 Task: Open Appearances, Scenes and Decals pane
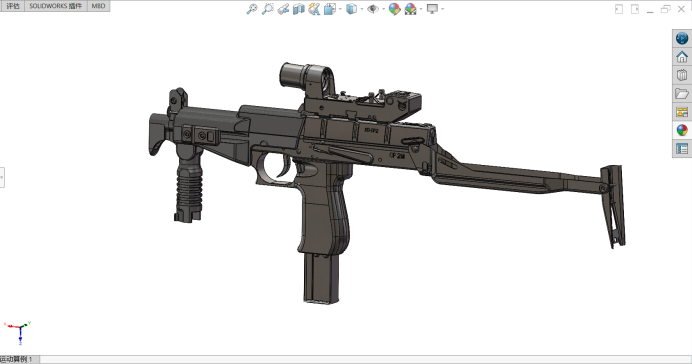click(682, 130)
